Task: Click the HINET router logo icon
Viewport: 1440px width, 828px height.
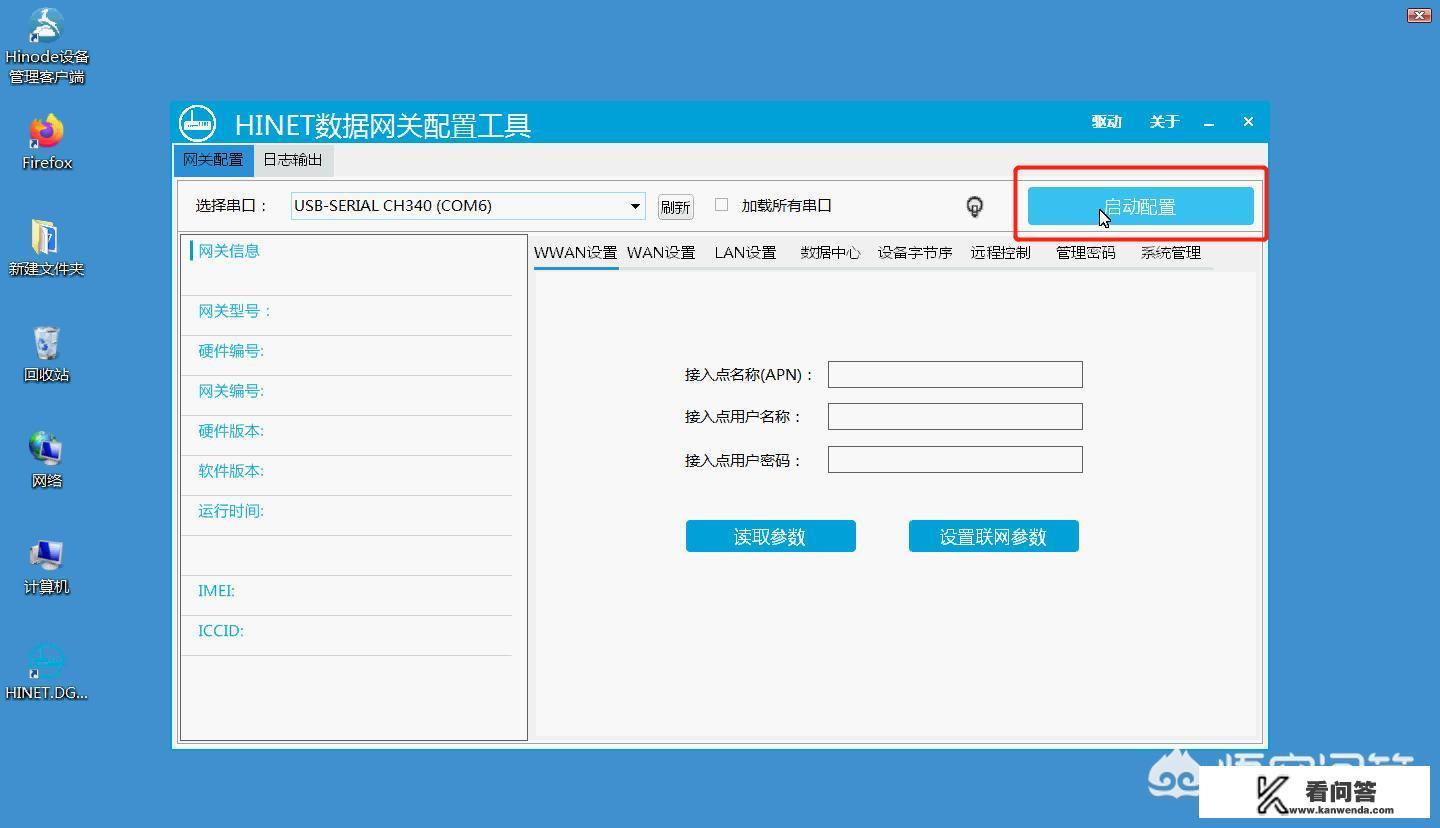Action: 198,123
